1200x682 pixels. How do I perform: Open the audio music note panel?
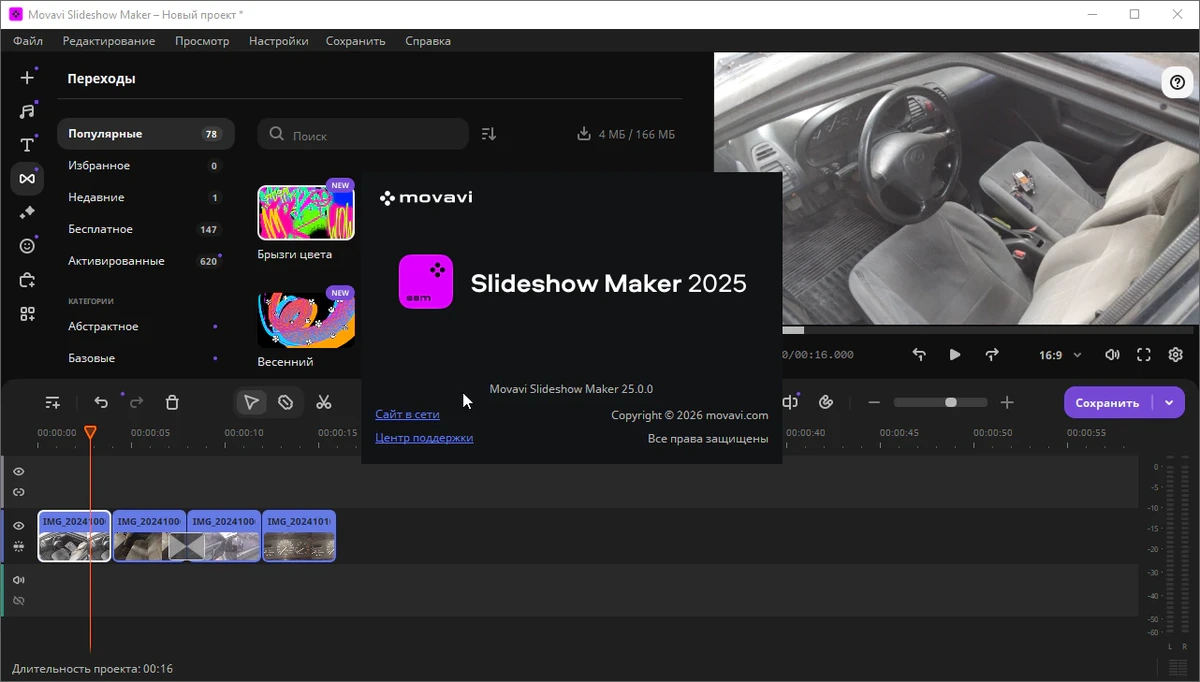[x=27, y=111]
